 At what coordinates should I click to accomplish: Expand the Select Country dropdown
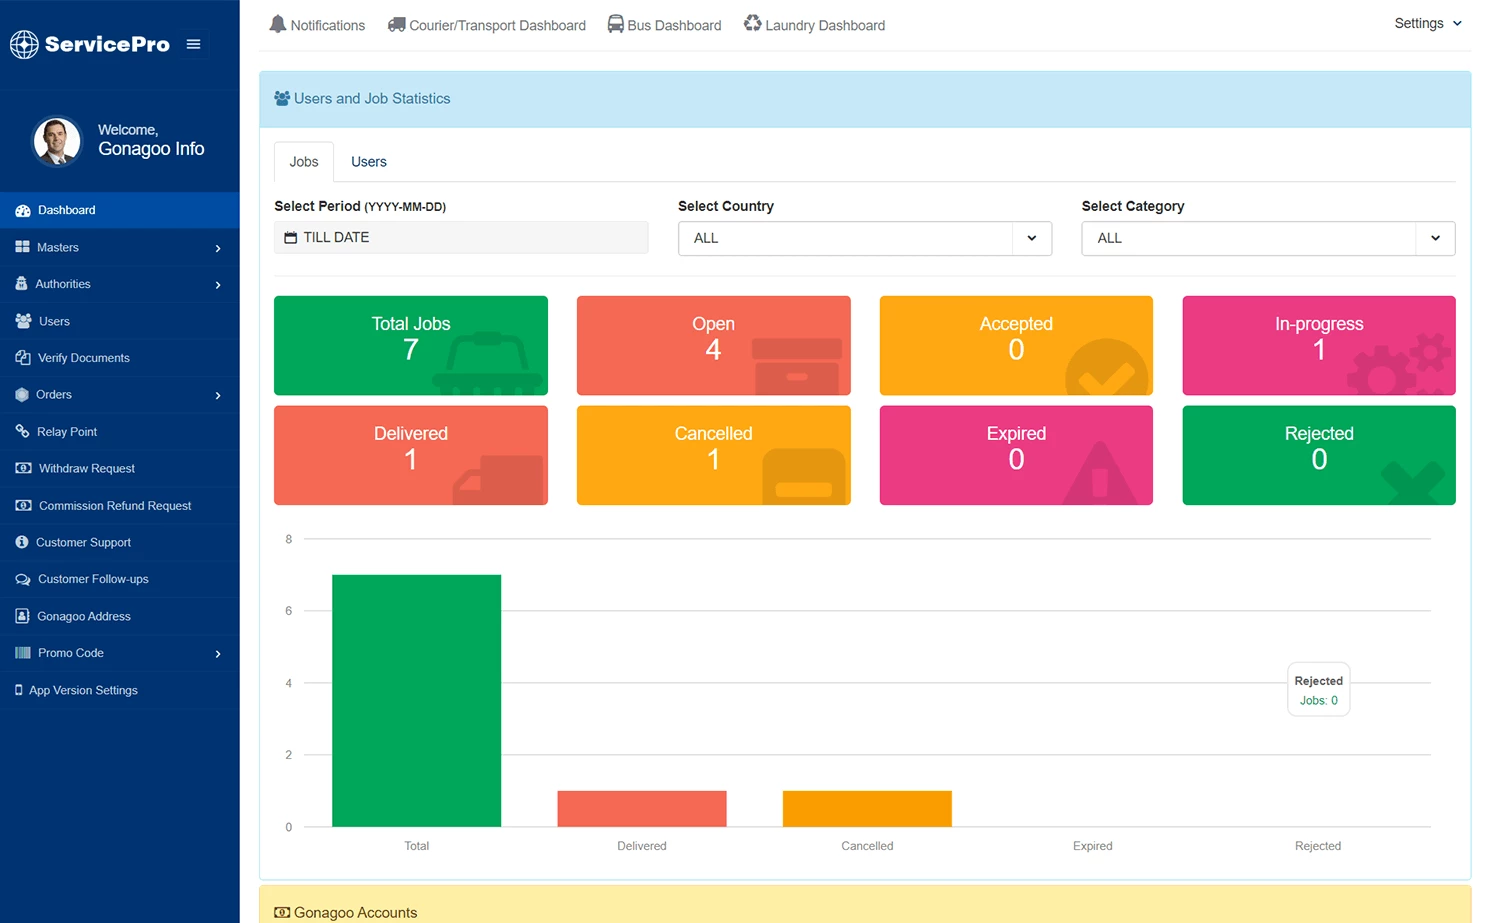click(1031, 238)
